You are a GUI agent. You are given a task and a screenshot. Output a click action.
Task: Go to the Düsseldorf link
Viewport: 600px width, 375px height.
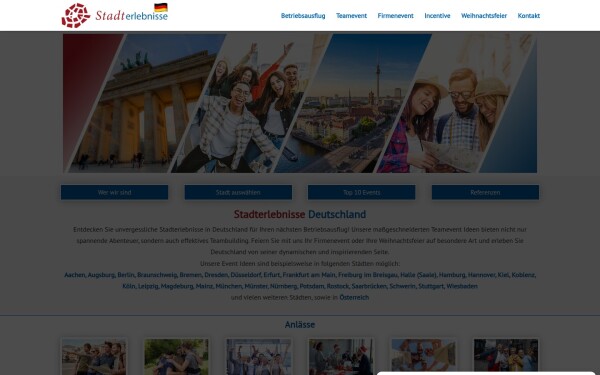(x=246, y=275)
